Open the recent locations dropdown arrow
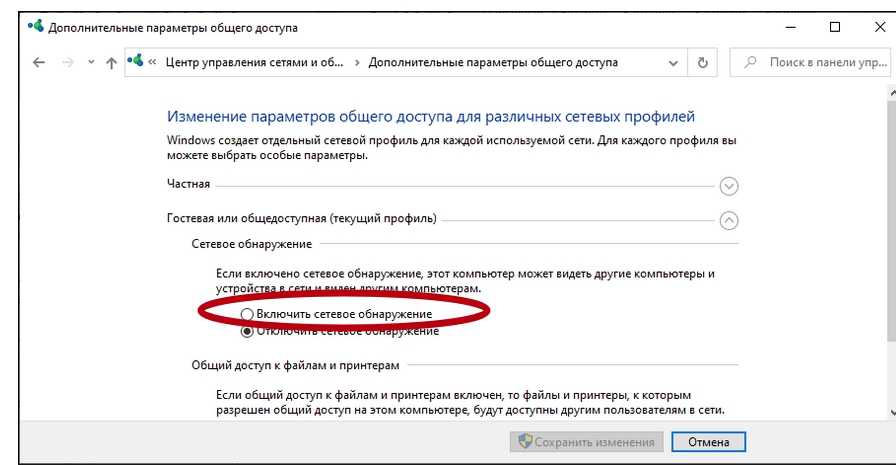The image size is (896, 465). (91, 62)
